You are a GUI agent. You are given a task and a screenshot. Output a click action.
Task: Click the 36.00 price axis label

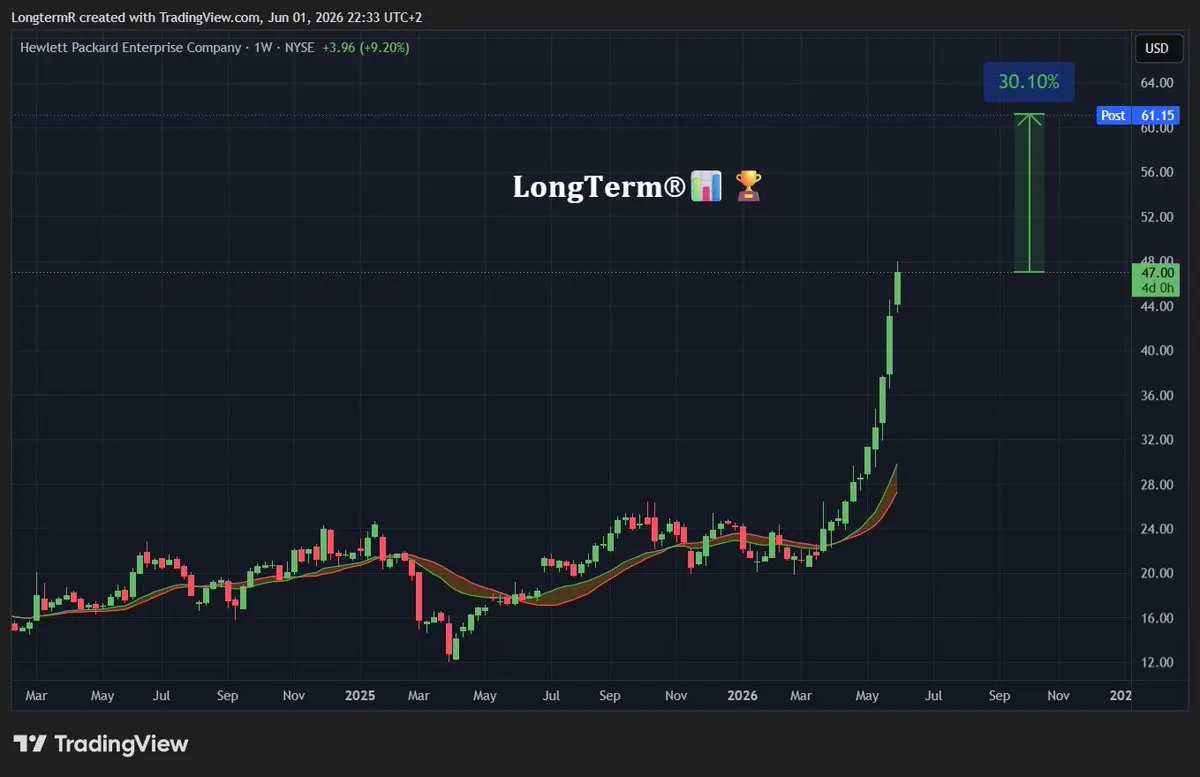(x=1156, y=396)
